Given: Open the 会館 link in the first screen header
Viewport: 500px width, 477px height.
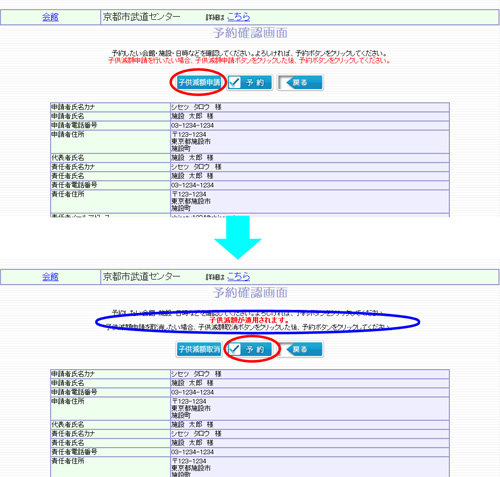Looking at the screenshot, I should 50,17.
